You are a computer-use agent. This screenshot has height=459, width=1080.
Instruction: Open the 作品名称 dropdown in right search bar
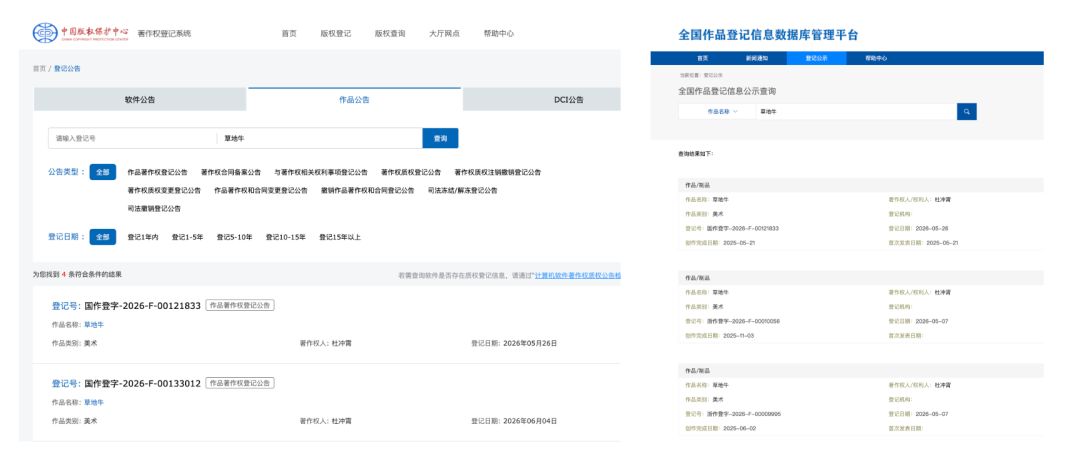coord(723,111)
